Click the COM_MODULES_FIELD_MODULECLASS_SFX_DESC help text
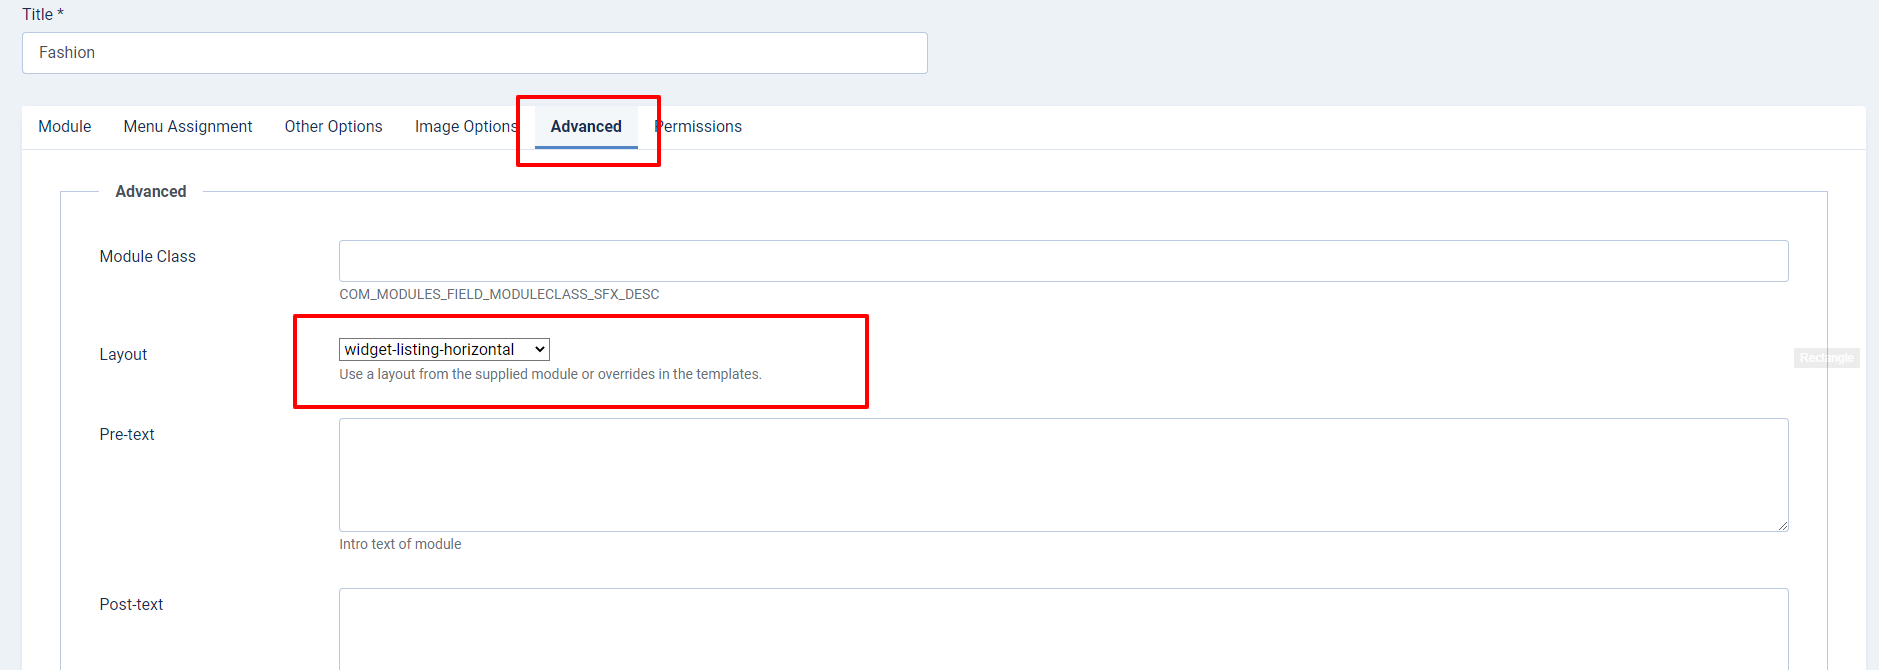The height and width of the screenshot is (670, 1879). tap(499, 295)
